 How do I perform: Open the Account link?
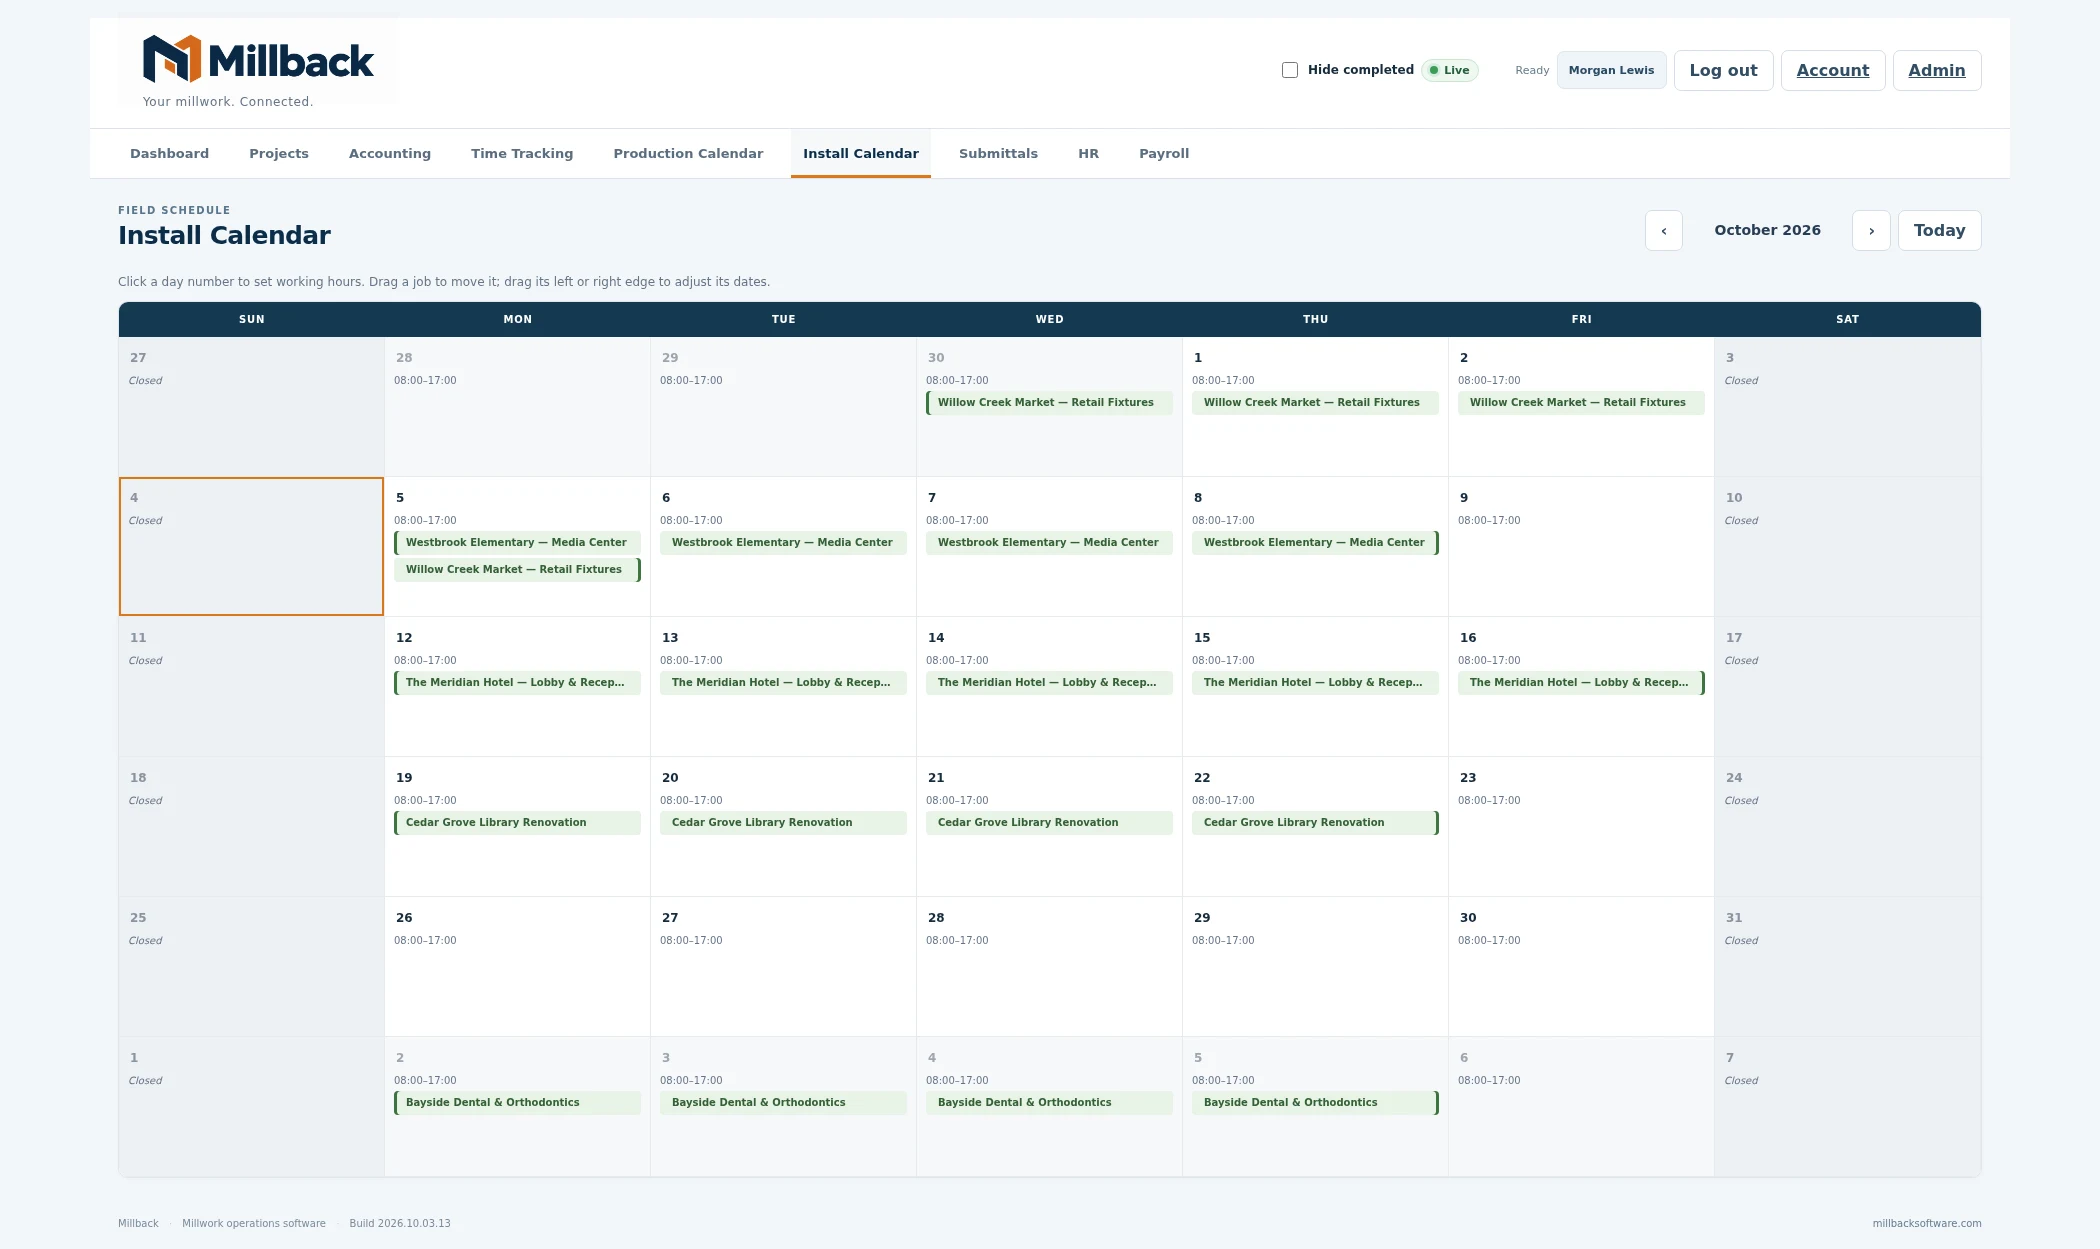coord(1833,71)
